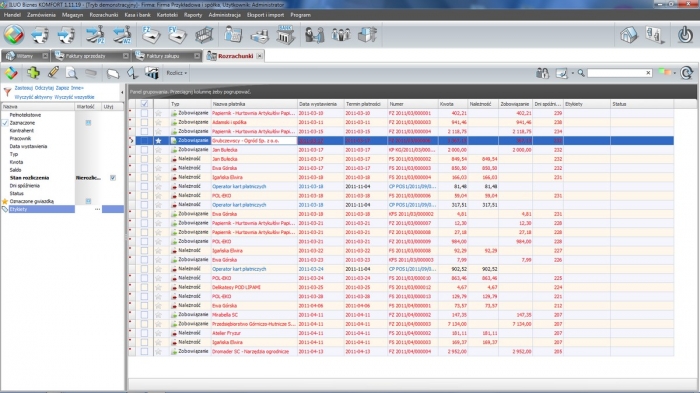
Task: Collapse the filter panel with the small arrow
Action: click(122, 92)
